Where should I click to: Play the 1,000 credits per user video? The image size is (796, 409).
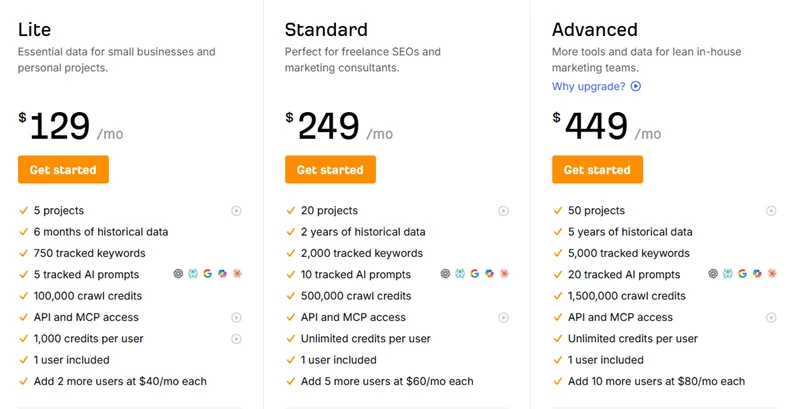coord(237,339)
